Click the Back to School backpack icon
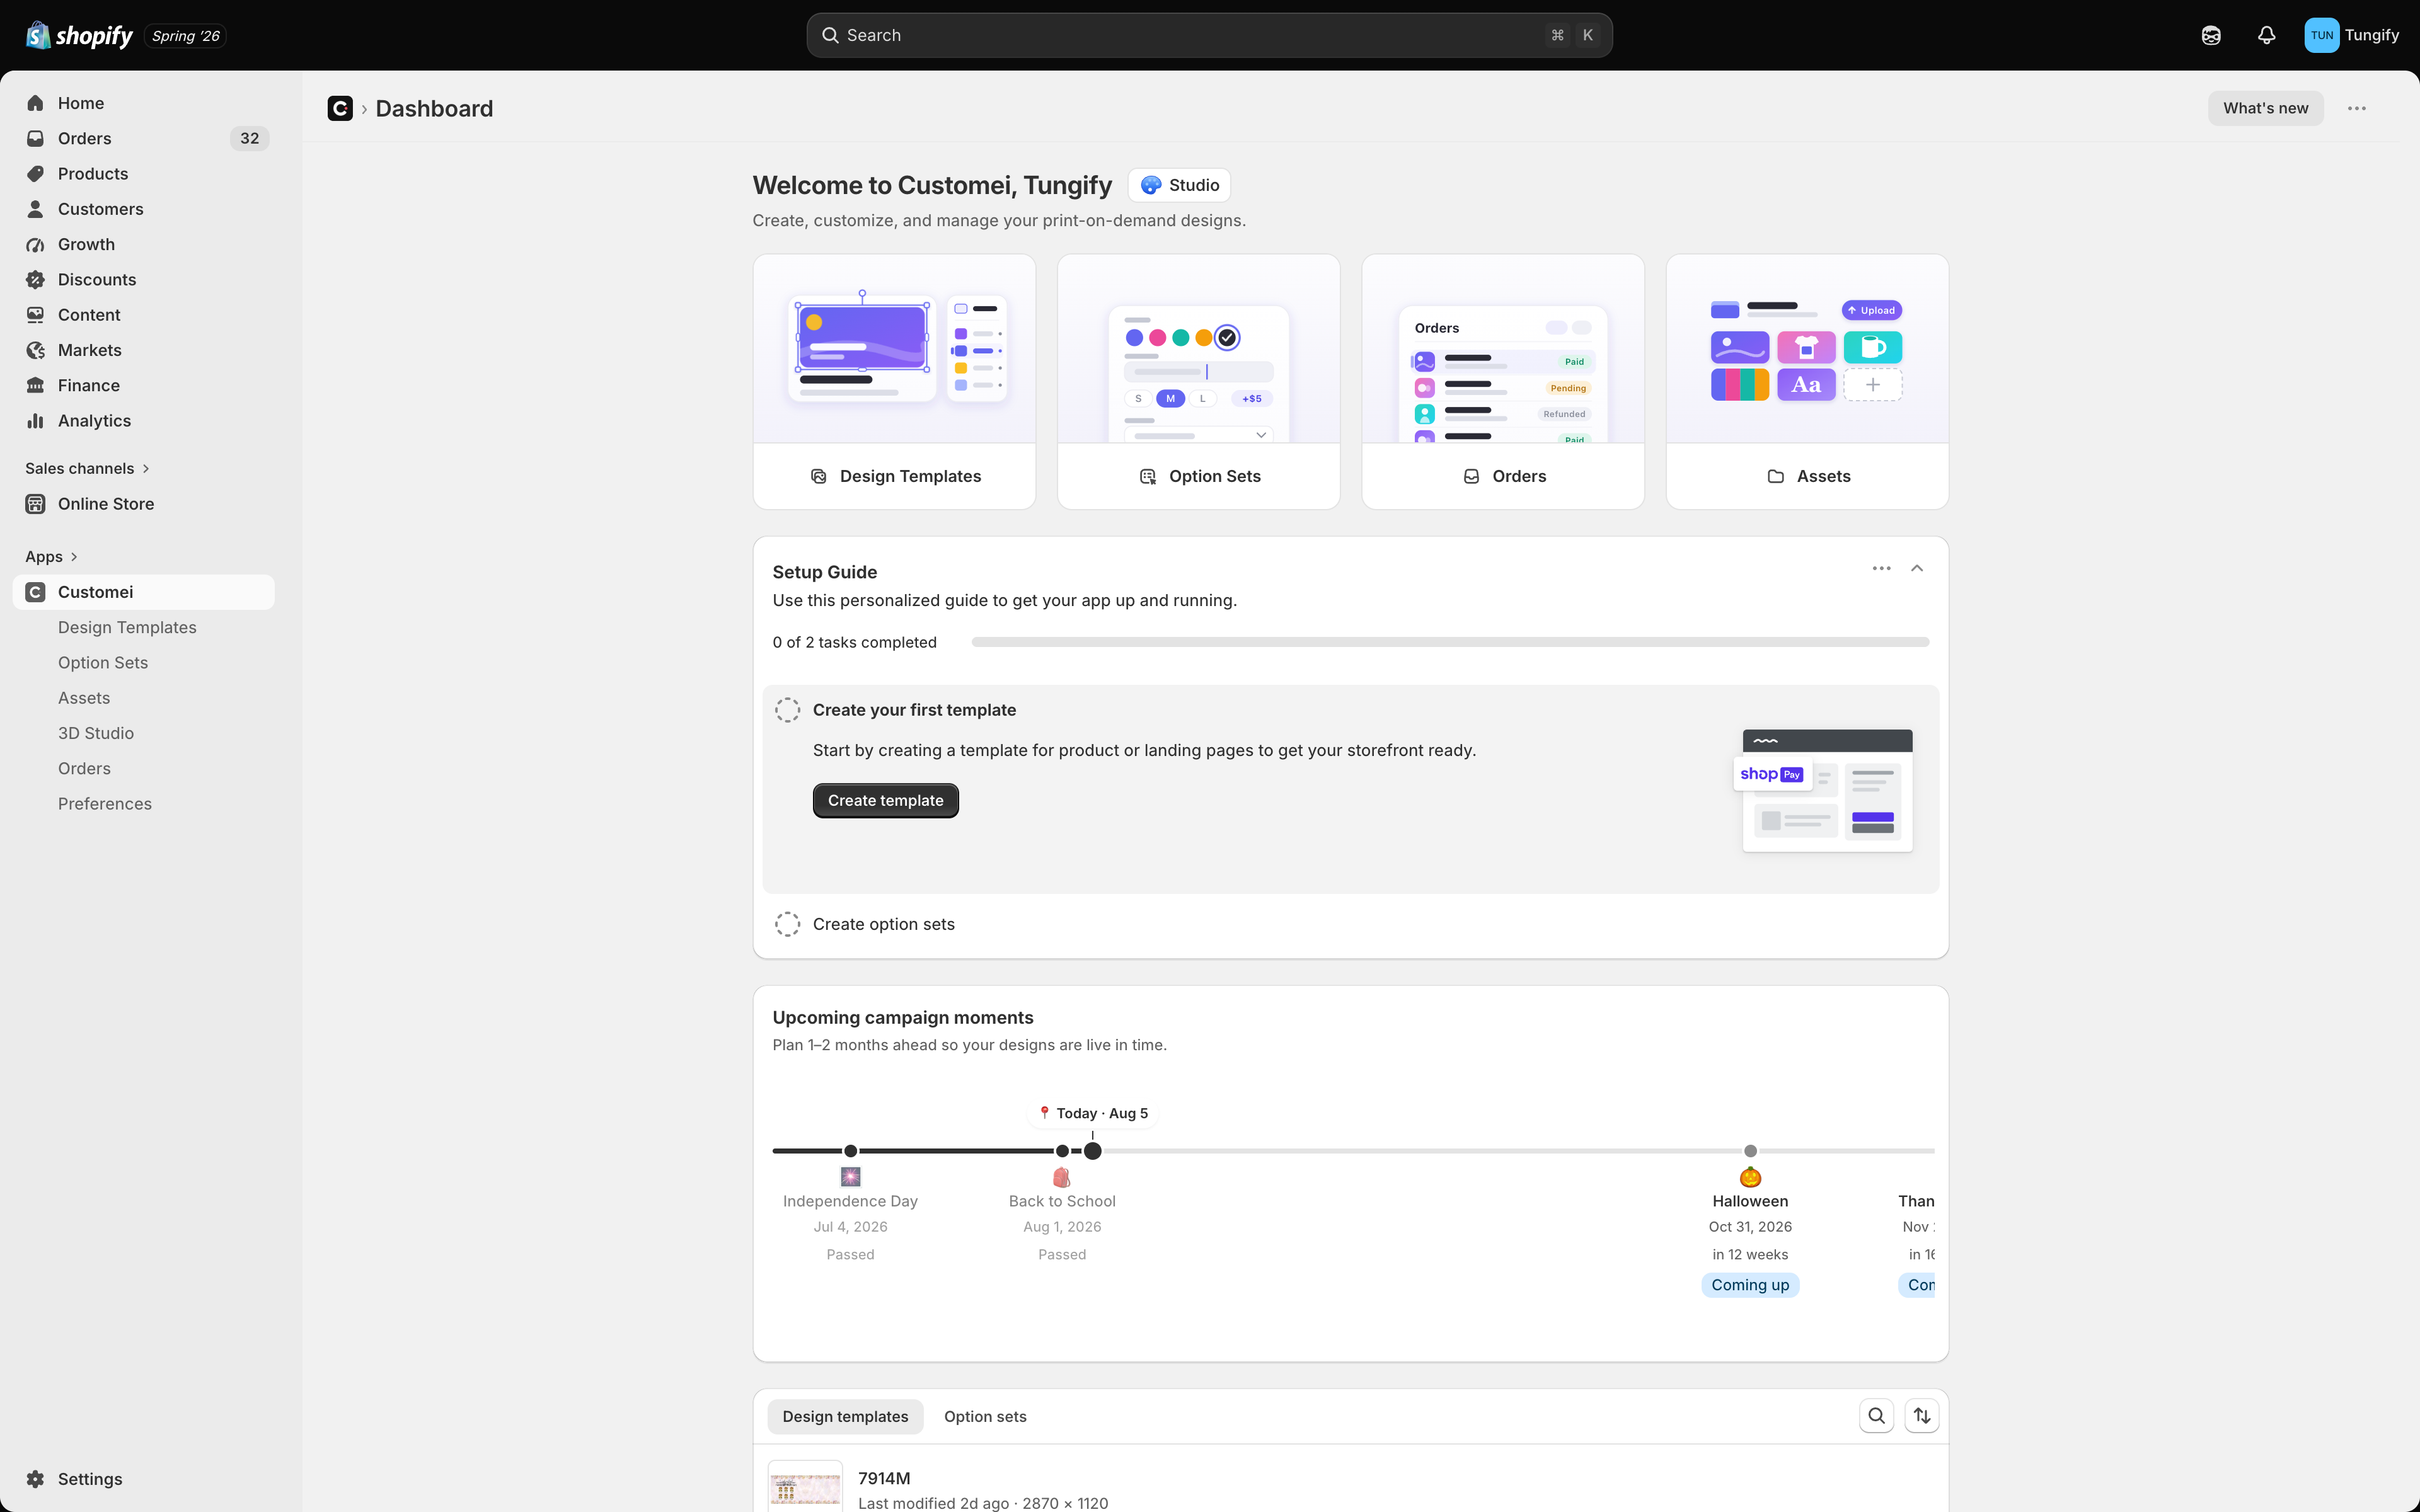This screenshot has width=2420, height=1512. click(1062, 1177)
